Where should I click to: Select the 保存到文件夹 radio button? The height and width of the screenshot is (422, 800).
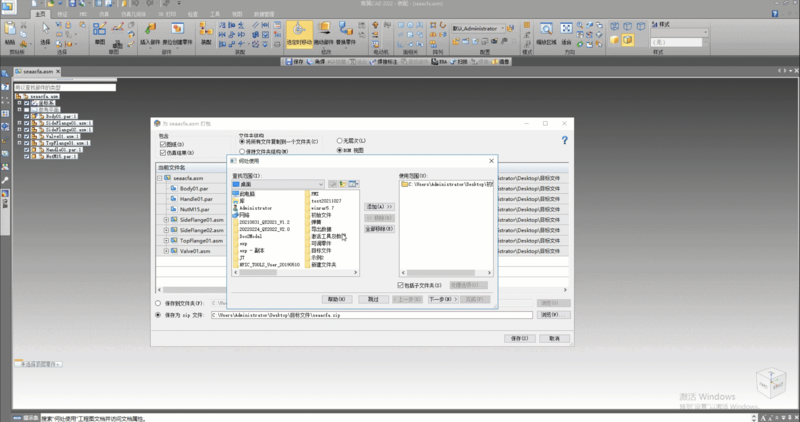pos(158,302)
